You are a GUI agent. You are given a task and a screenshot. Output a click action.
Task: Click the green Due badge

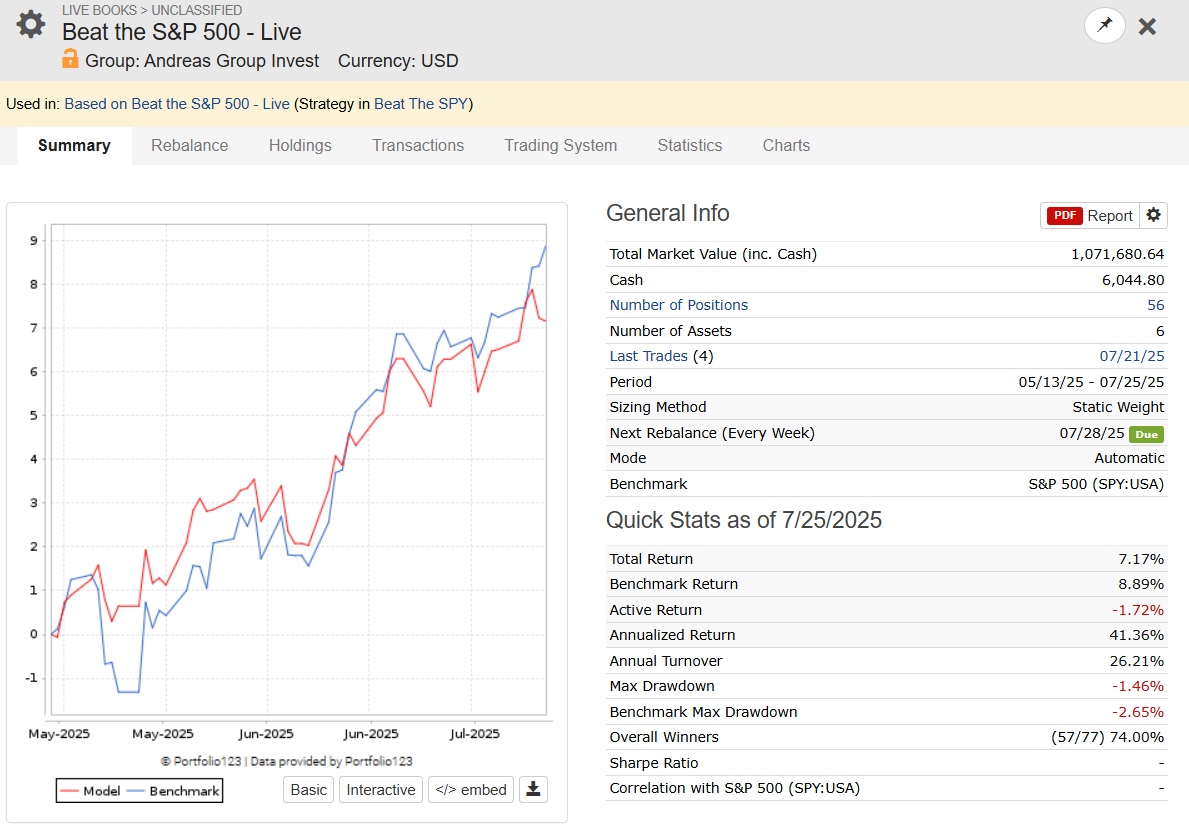point(1146,434)
